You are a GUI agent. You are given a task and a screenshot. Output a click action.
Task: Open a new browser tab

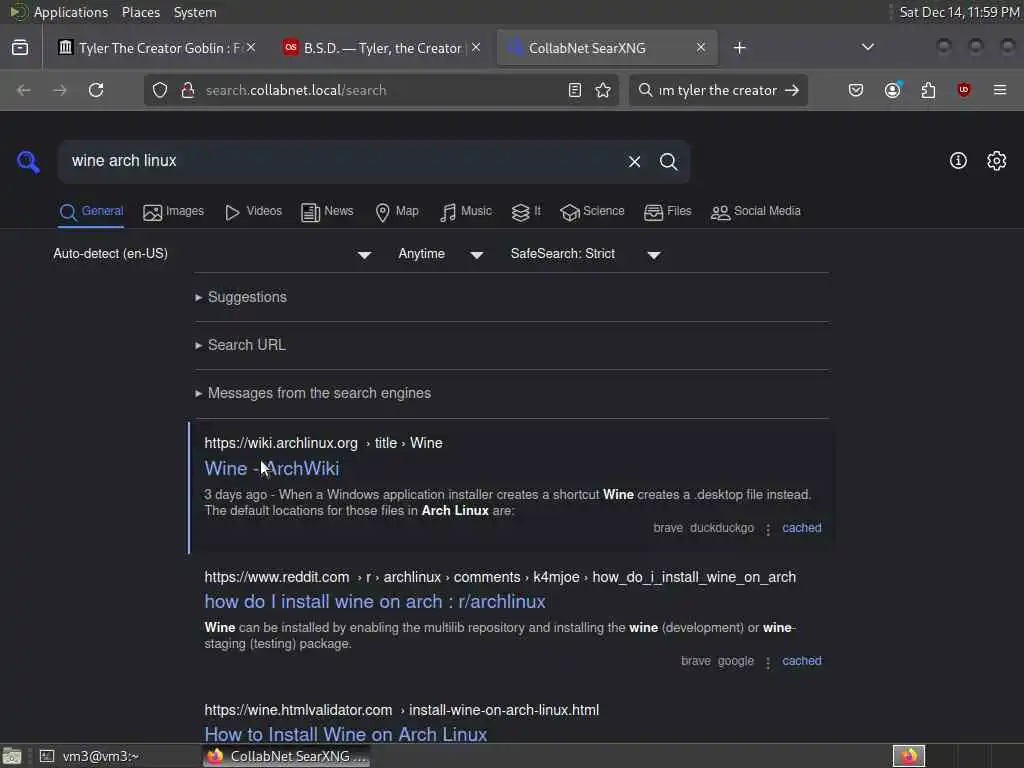pyautogui.click(x=739, y=48)
